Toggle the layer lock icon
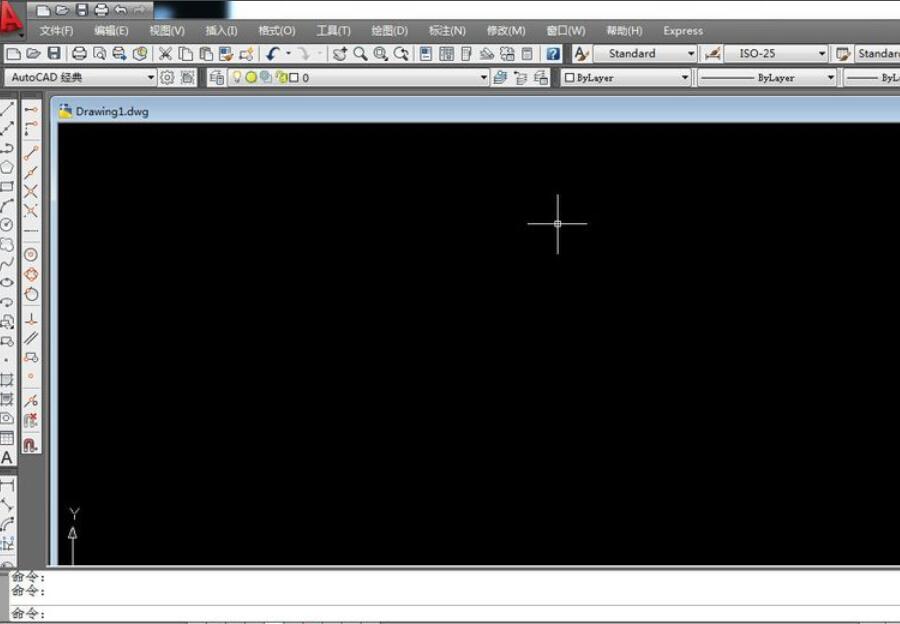Viewport: 900px width, 624px height. point(281,77)
